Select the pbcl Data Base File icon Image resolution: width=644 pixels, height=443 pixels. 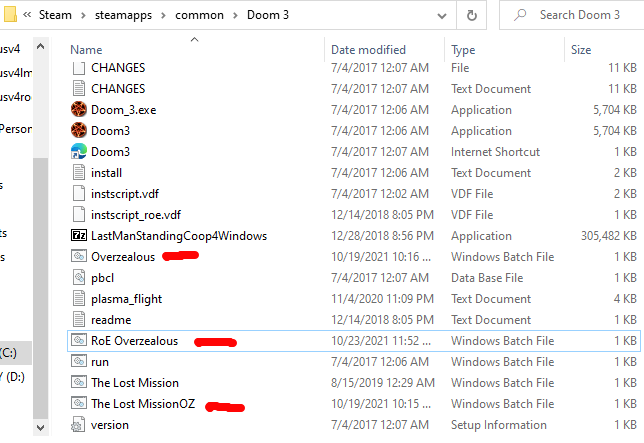click(78, 277)
